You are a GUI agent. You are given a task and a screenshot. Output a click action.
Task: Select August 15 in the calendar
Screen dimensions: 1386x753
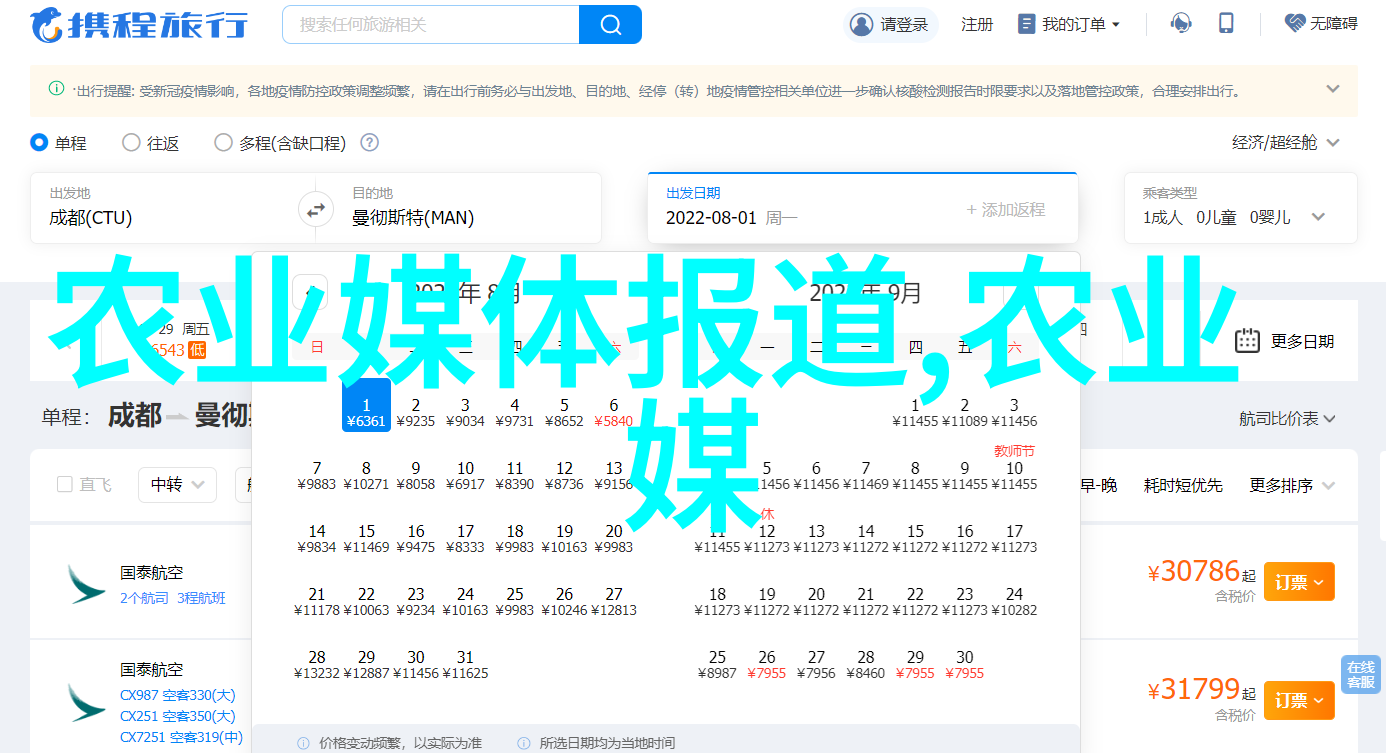pyautogui.click(x=366, y=538)
